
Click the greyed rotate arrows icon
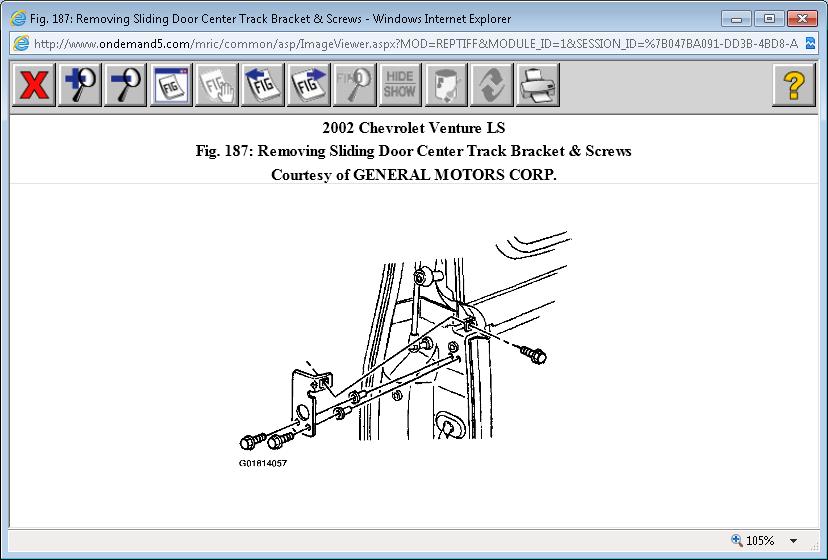point(491,85)
